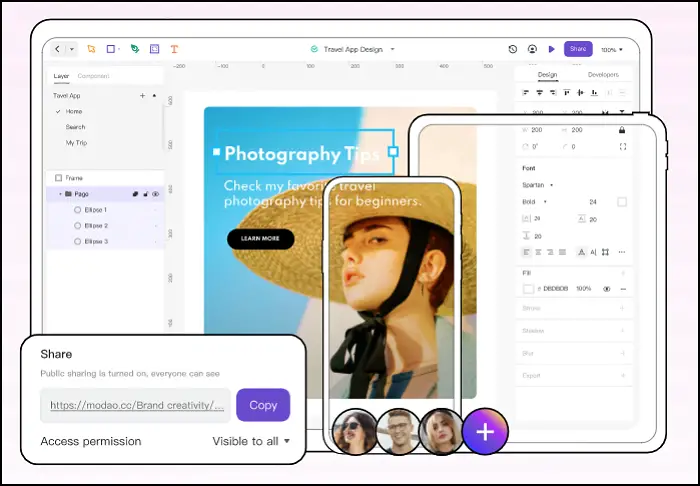Image resolution: width=700 pixels, height=486 pixels.
Task: Select the image frame tool
Action: pyautogui.click(x=154, y=49)
